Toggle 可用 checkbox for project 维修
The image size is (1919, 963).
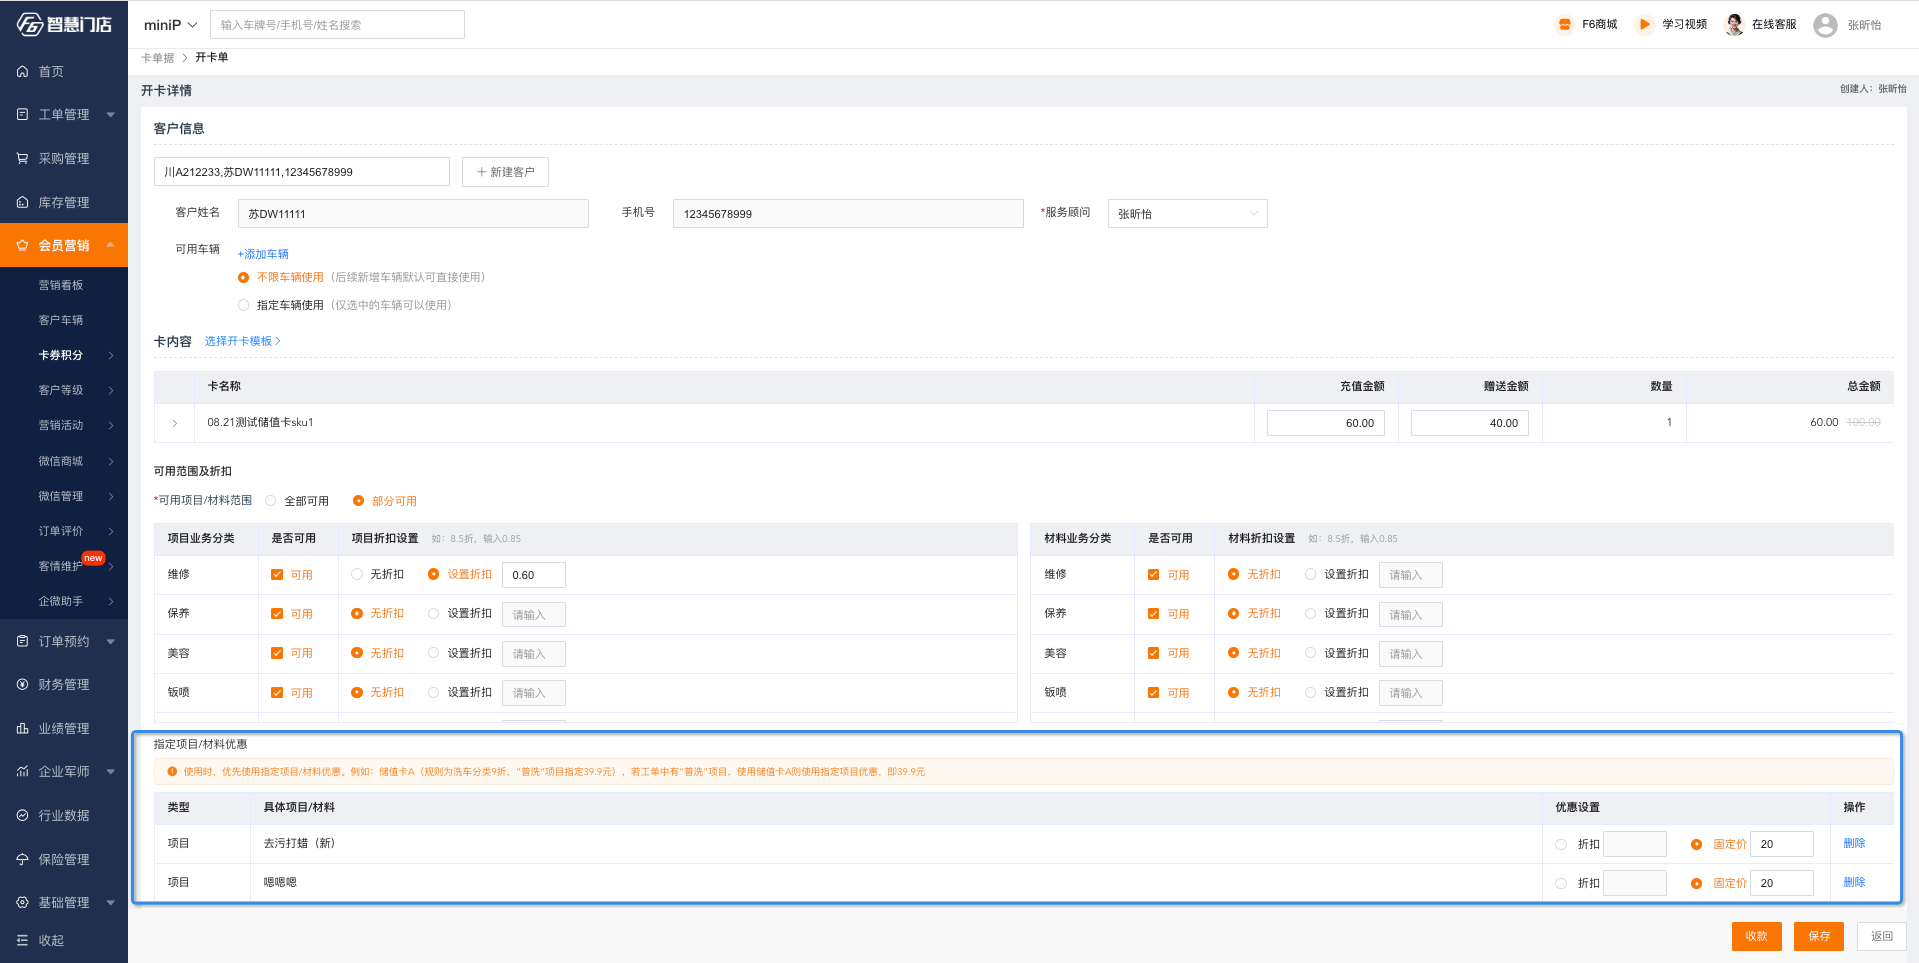pos(277,575)
